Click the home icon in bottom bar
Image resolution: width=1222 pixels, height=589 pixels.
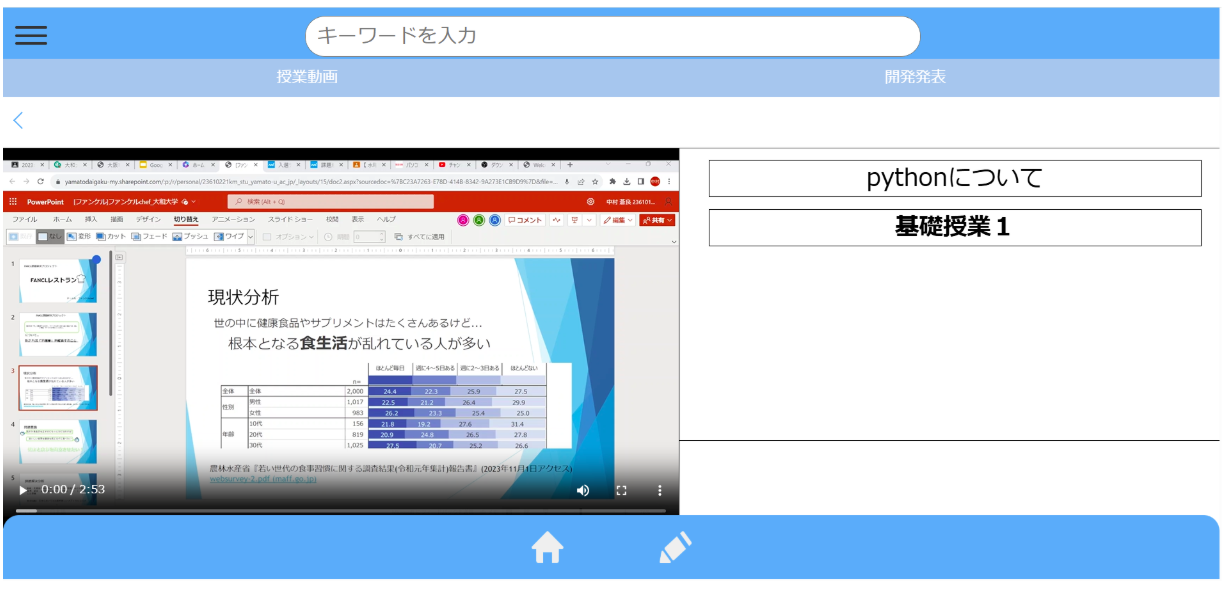tap(547, 548)
